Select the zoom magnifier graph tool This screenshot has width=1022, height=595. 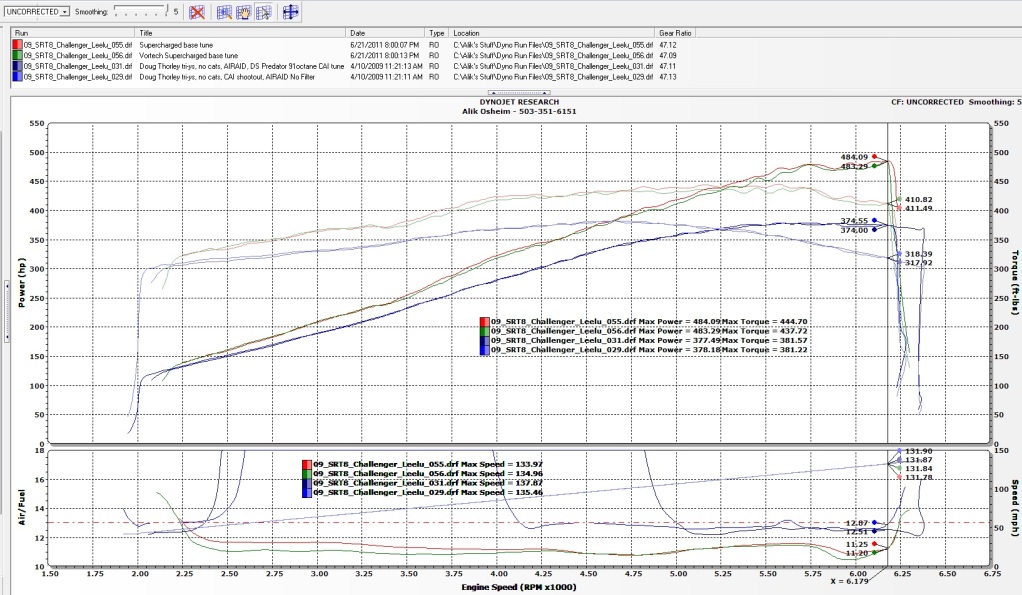pyautogui.click(x=225, y=13)
